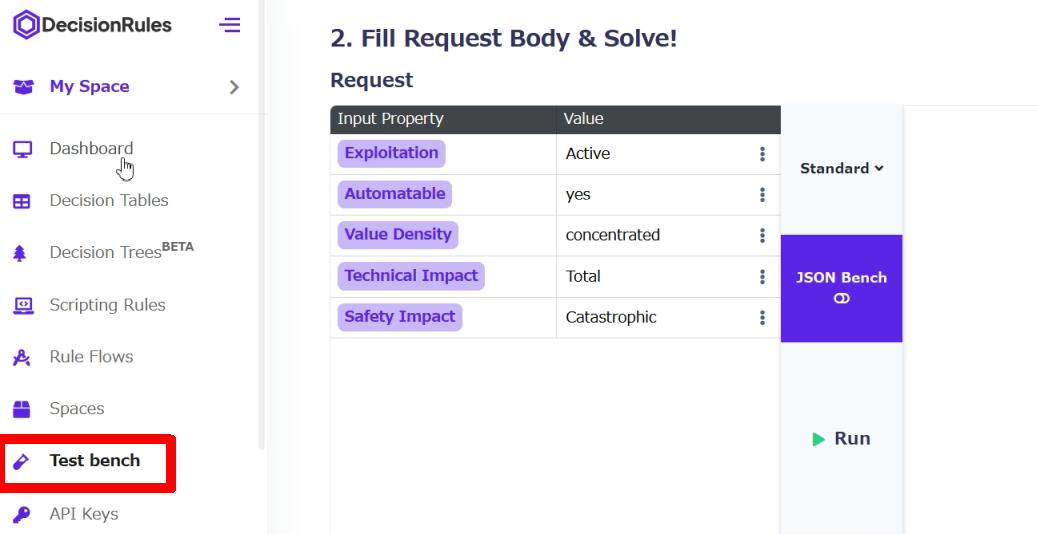1037x534 pixels.
Task: Click the API Keys key icon
Action: 21,514
